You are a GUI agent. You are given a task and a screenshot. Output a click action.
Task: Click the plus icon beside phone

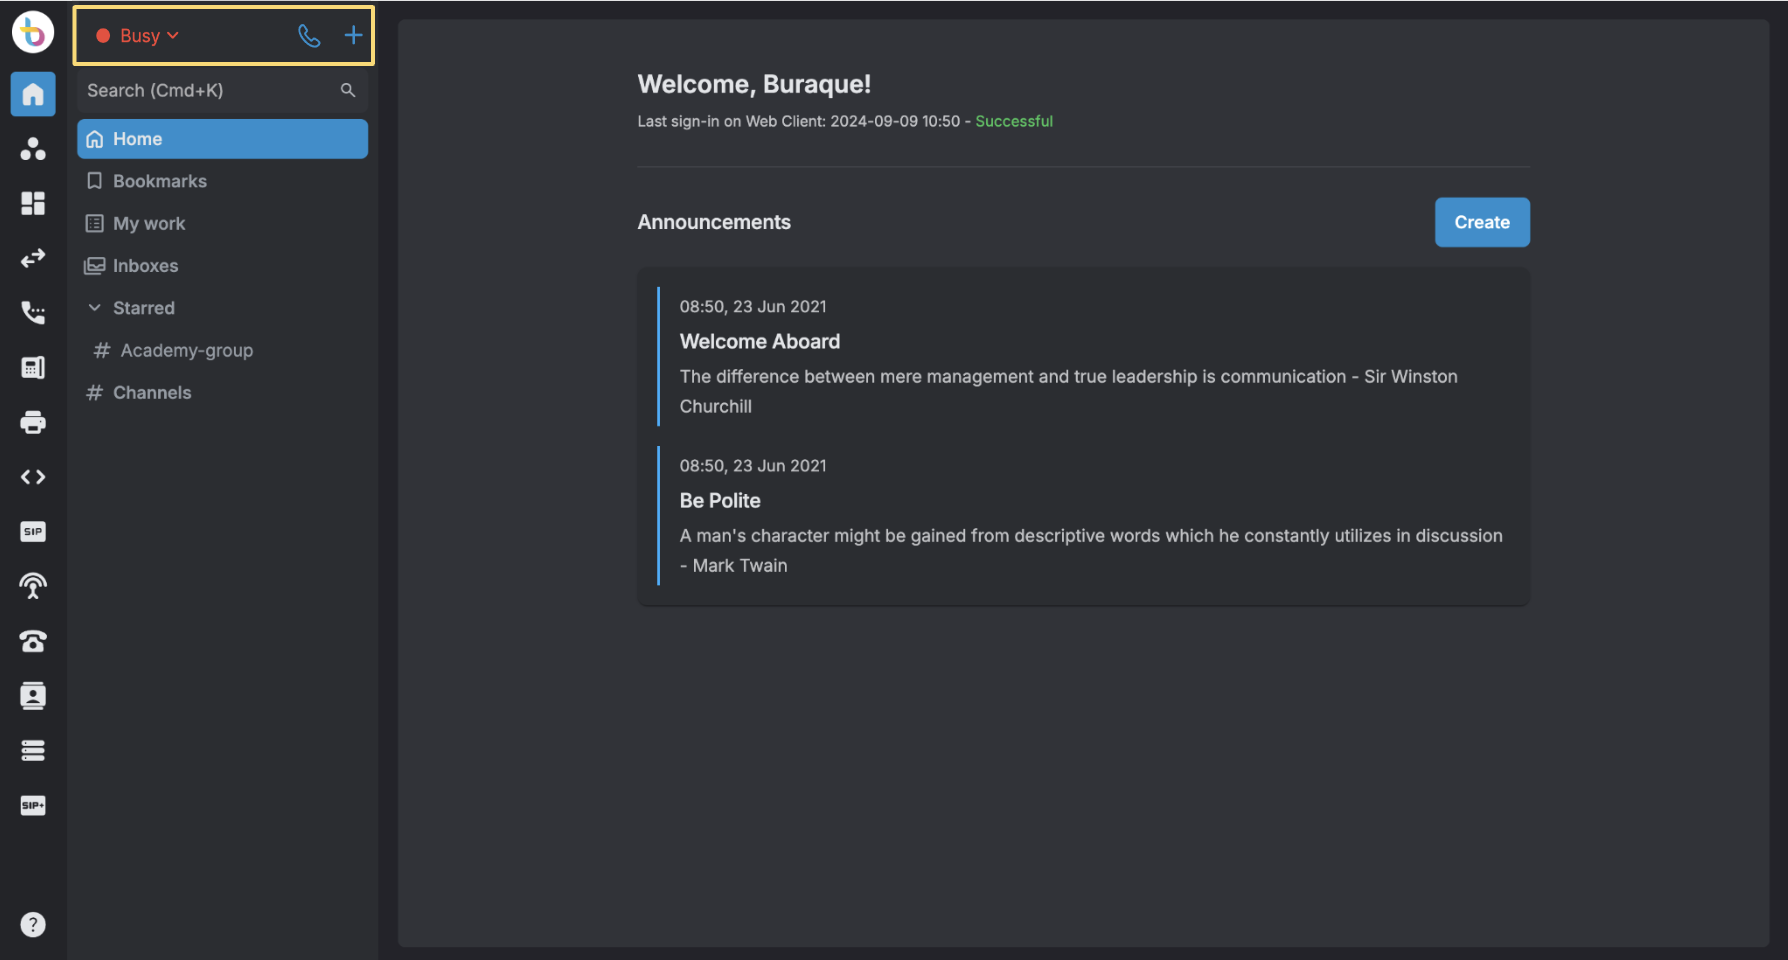[x=353, y=36]
